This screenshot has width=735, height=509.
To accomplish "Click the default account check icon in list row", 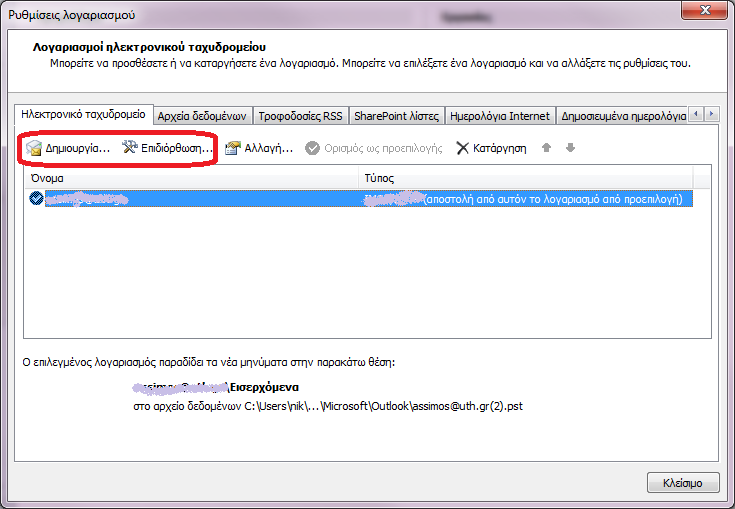I will point(36,198).
